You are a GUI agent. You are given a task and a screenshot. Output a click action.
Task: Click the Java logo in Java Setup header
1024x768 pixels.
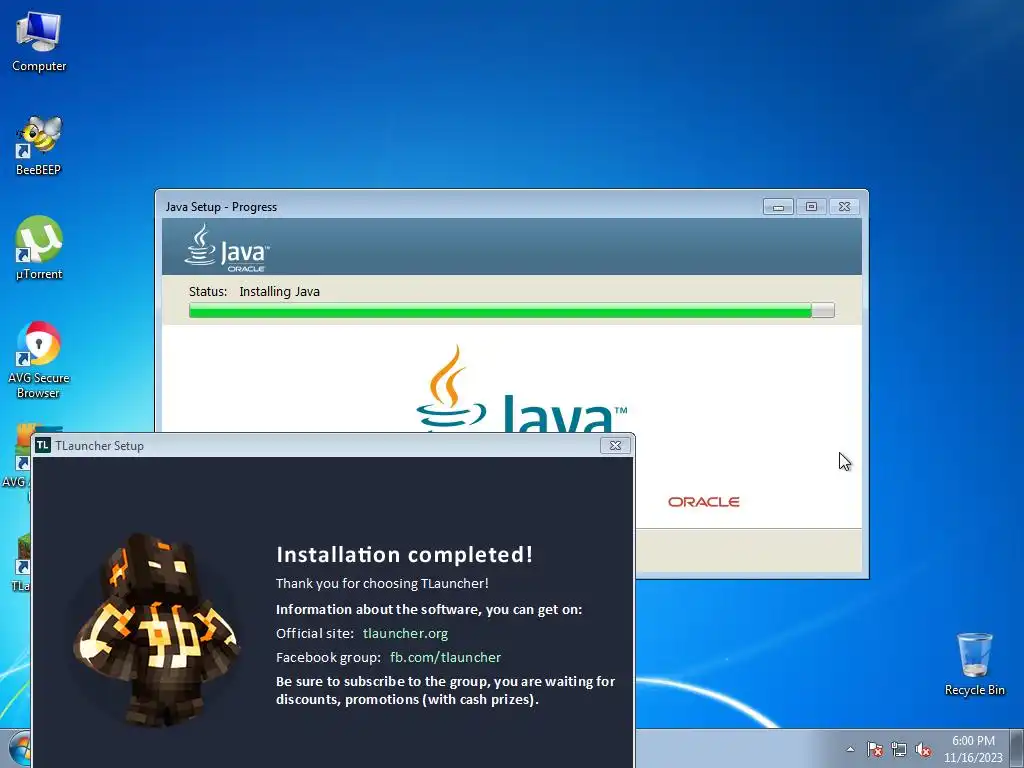[x=227, y=248]
